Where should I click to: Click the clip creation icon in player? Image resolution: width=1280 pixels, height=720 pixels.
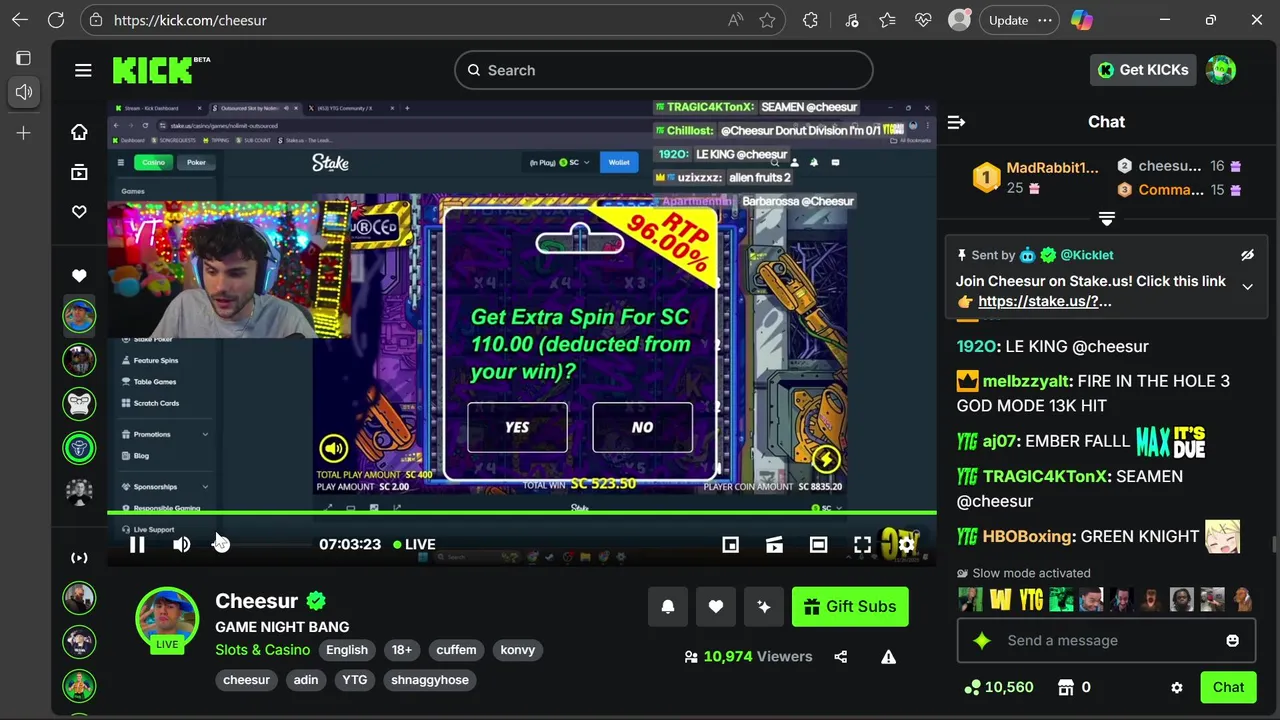point(774,544)
